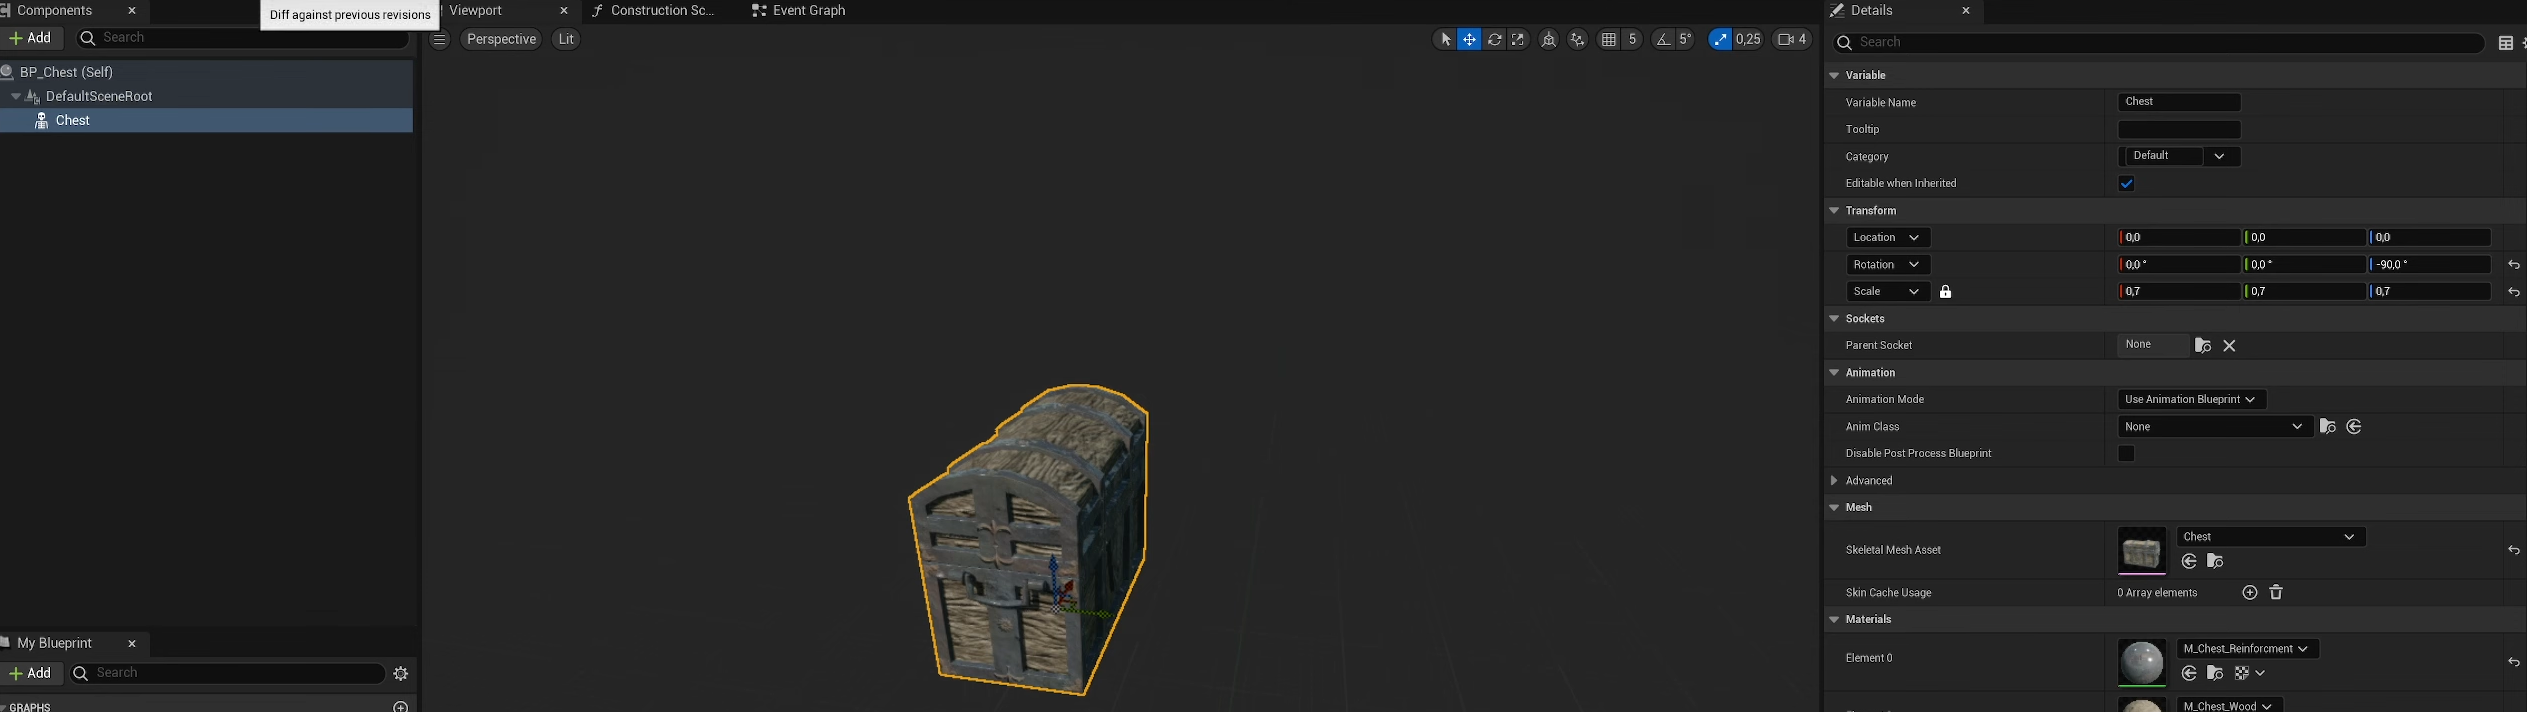The image size is (2527, 712).
Task: Browse to Skeletal Mesh in Content Browser
Action: click(2215, 562)
